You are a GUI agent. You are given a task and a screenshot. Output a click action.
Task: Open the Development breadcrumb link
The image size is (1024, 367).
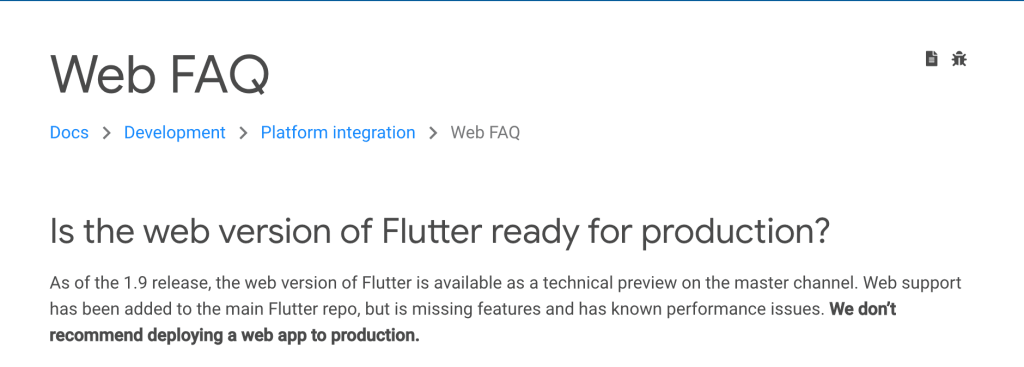coord(174,133)
